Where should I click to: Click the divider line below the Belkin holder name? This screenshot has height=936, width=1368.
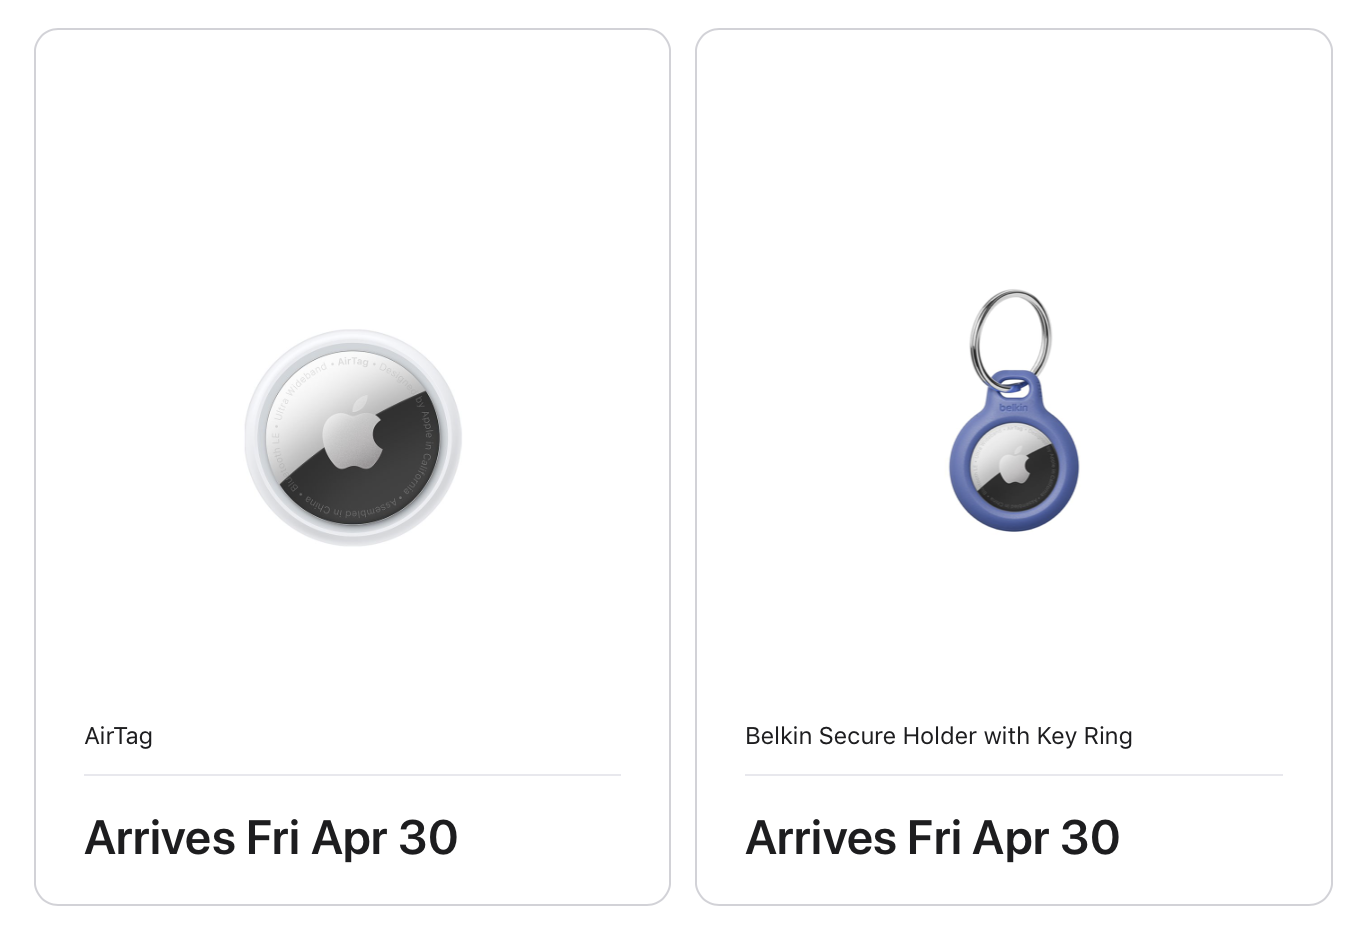point(1013,775)
